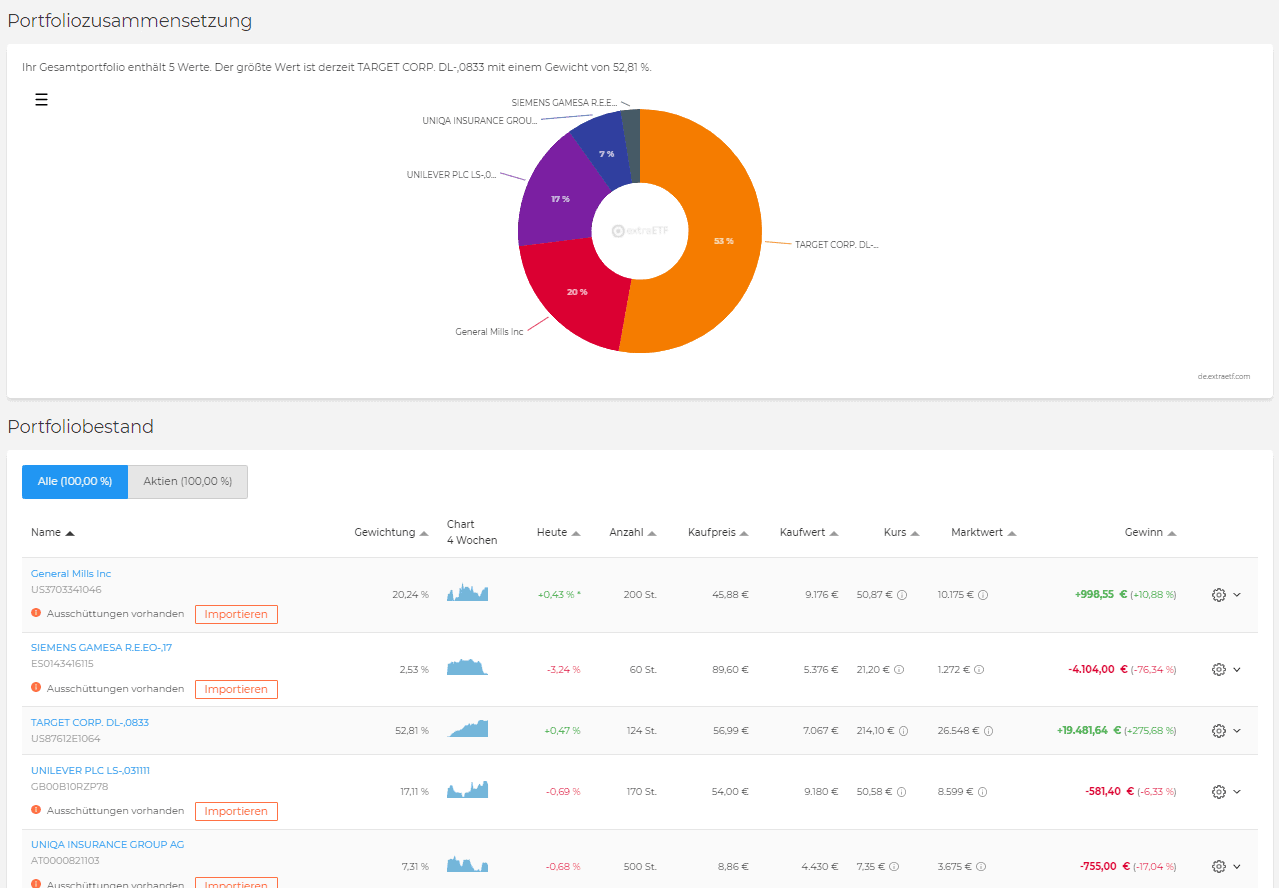This screenshot has width=1279, height=888.
Task: Show info icon beside 1.272 € Marktwert
Action: click(978, 669)
